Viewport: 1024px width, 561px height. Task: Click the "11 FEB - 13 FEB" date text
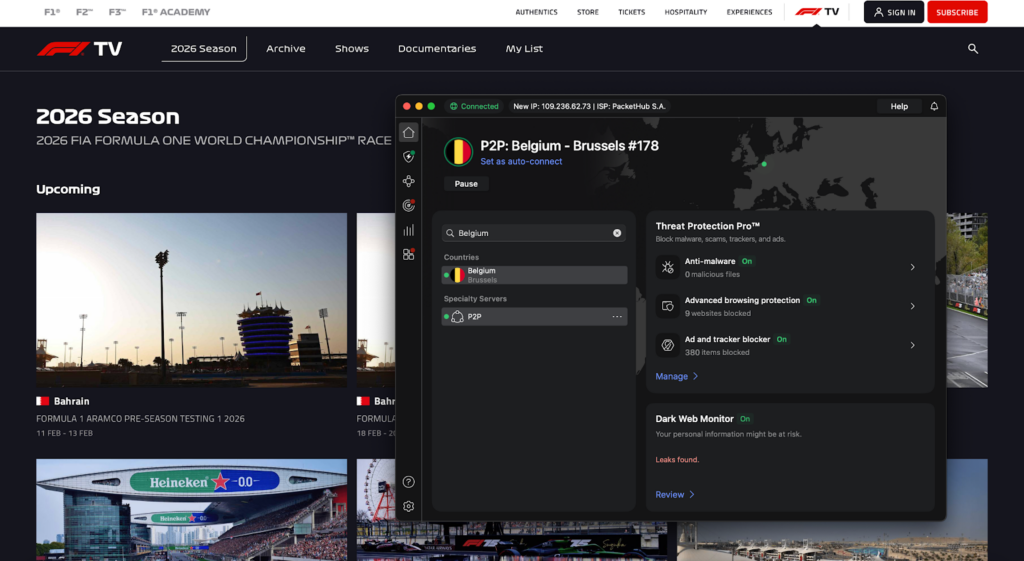click(65, 433)
